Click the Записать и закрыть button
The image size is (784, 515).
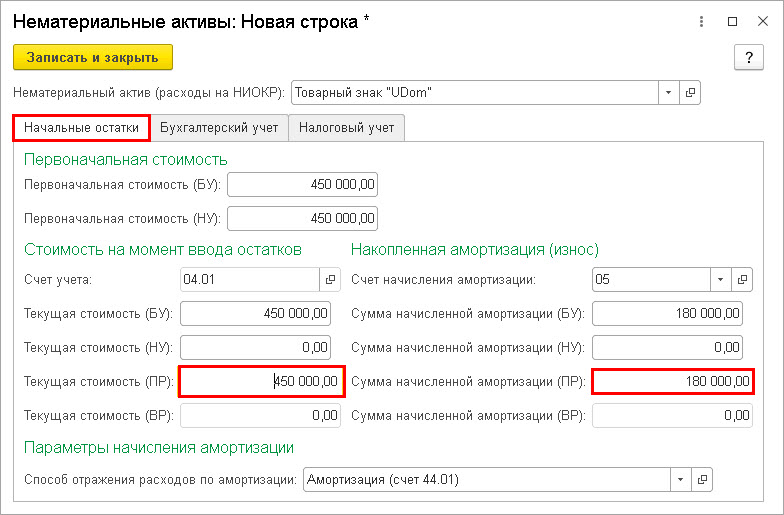tap(93, 58)
